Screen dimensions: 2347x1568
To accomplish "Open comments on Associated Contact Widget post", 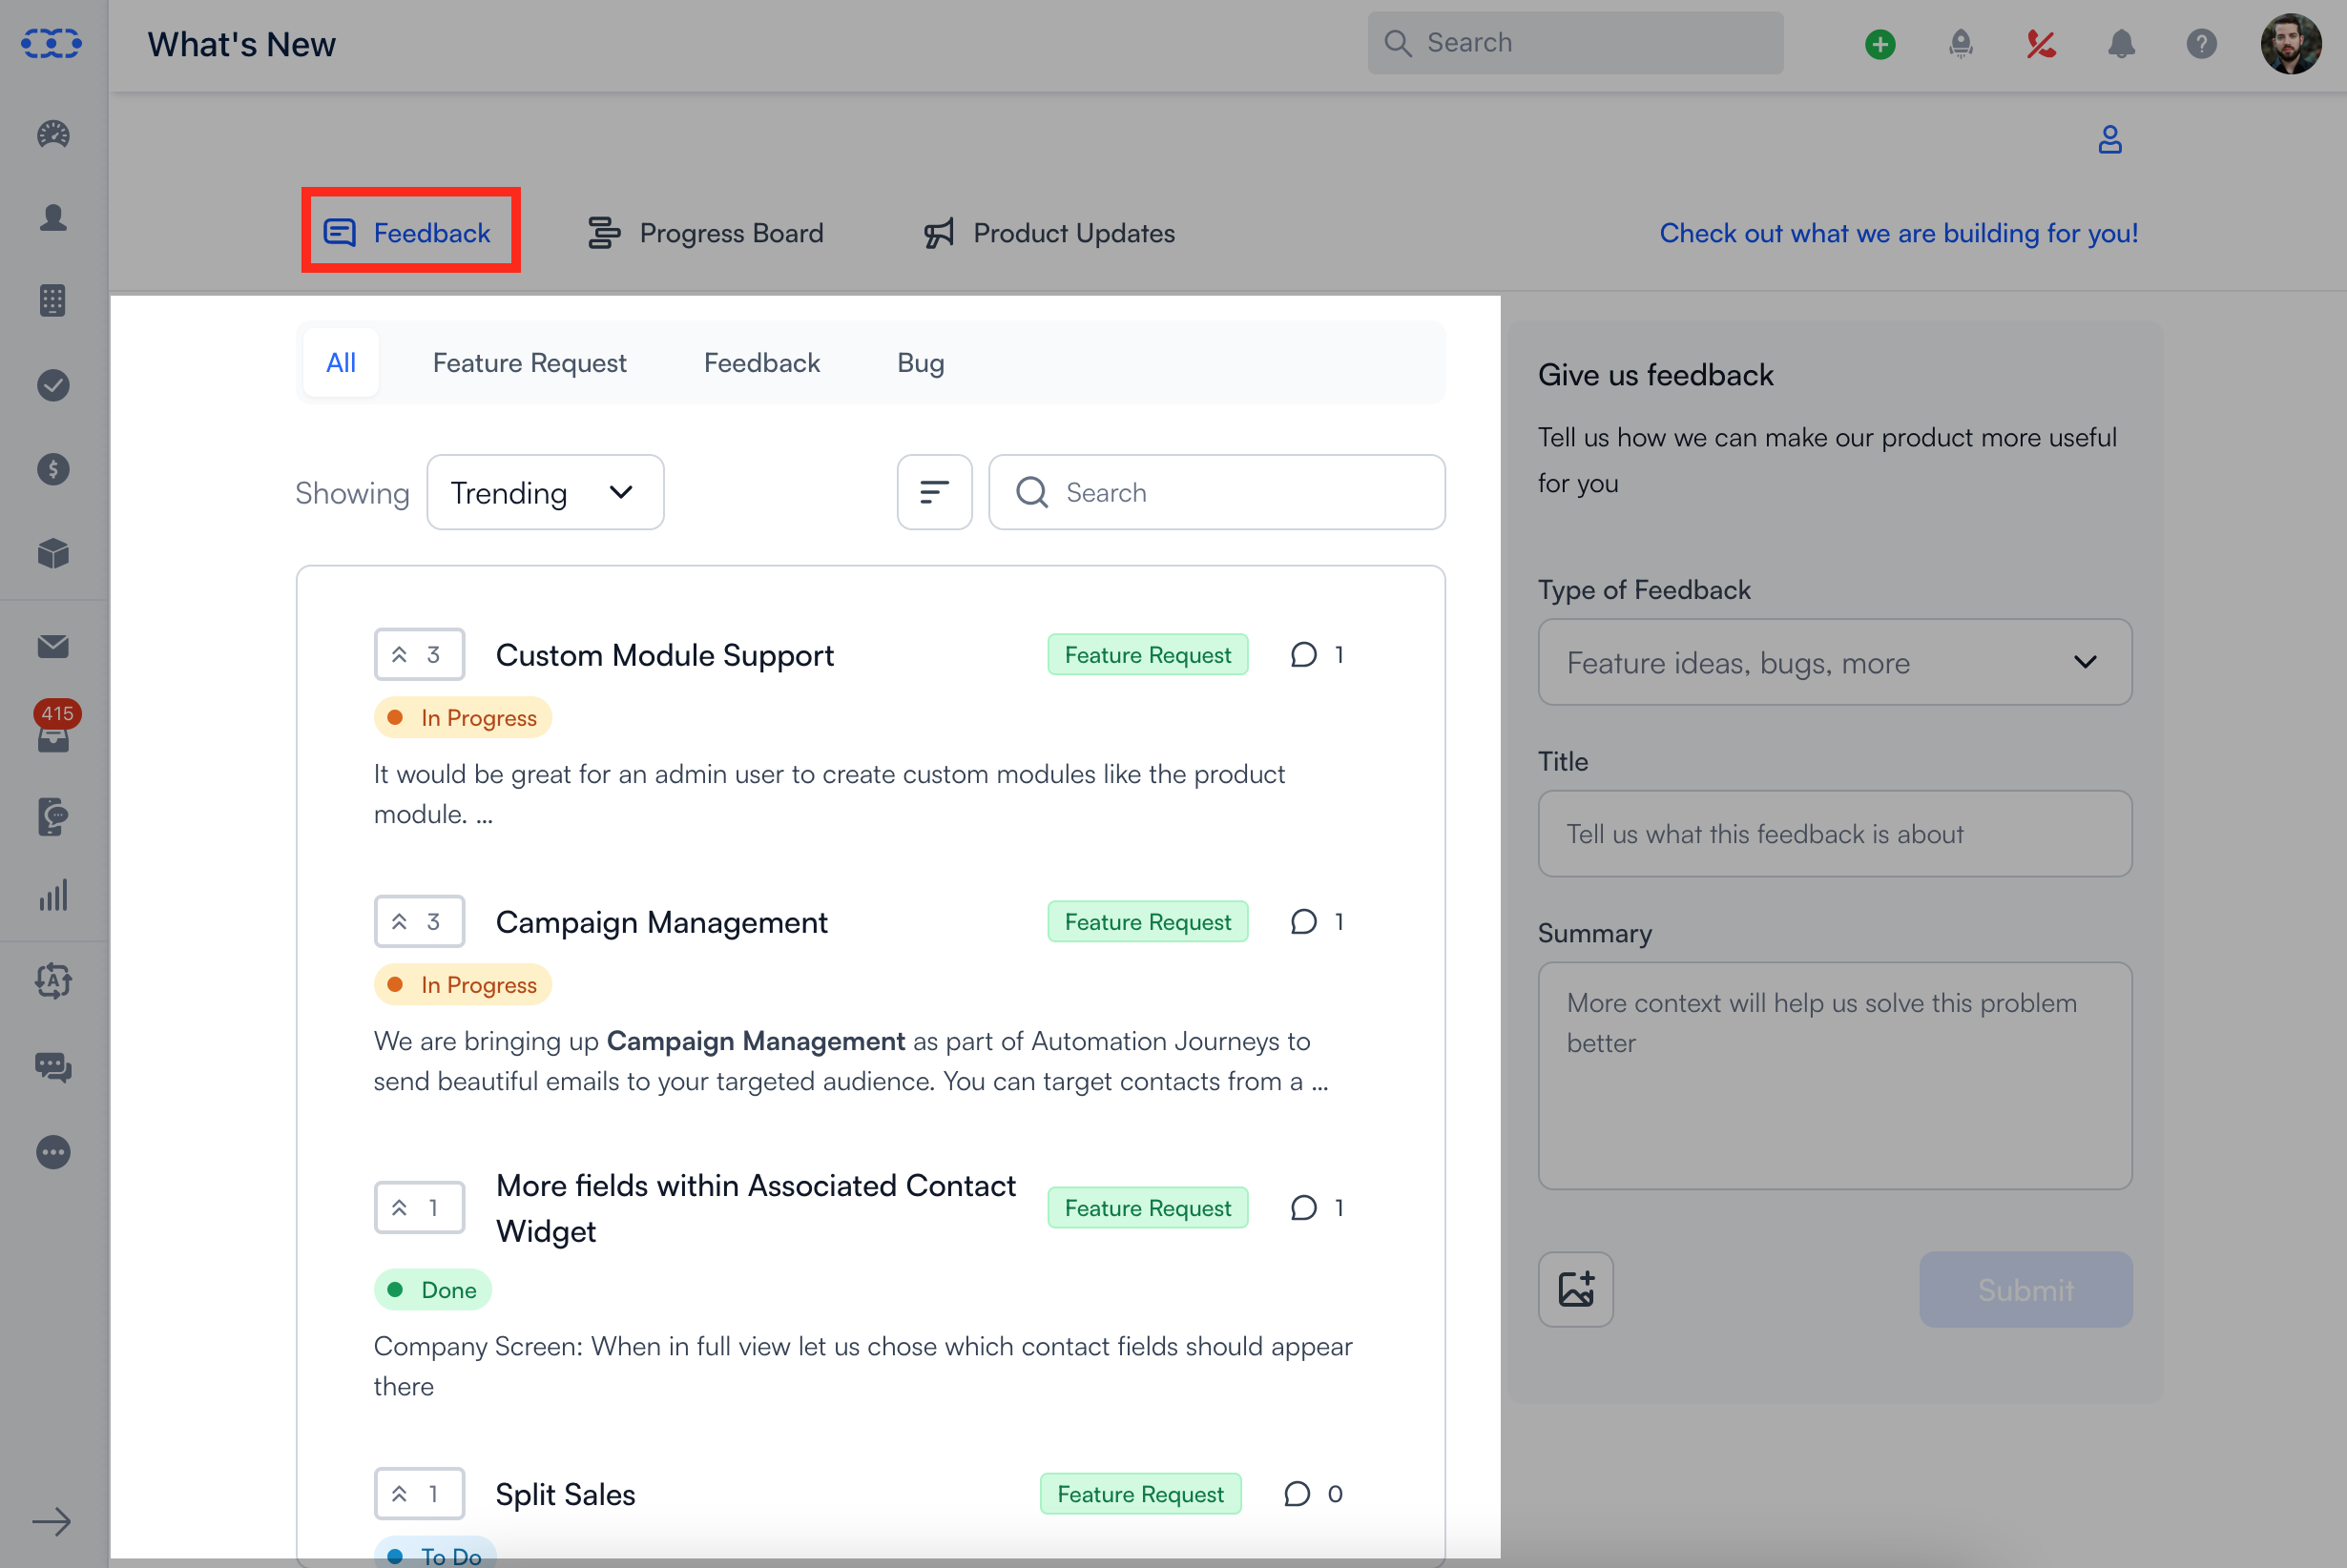I will [1317, 1207].
